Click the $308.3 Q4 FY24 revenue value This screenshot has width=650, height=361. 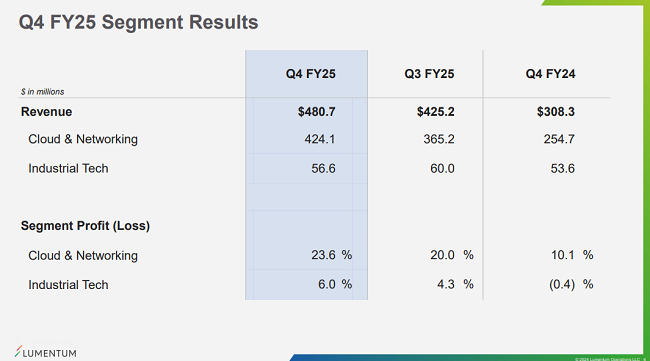point(555,112)
